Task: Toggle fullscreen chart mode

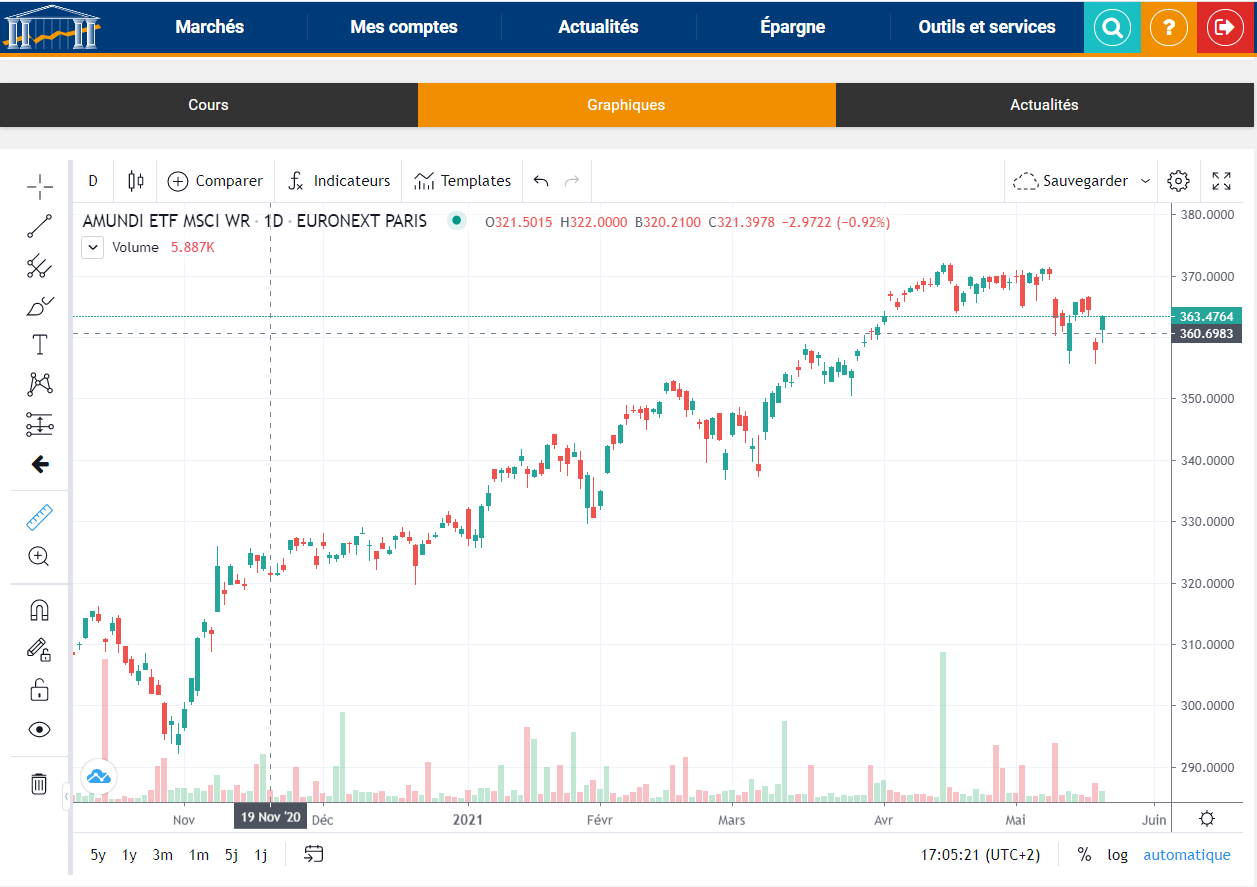Action: [1221, 181]
